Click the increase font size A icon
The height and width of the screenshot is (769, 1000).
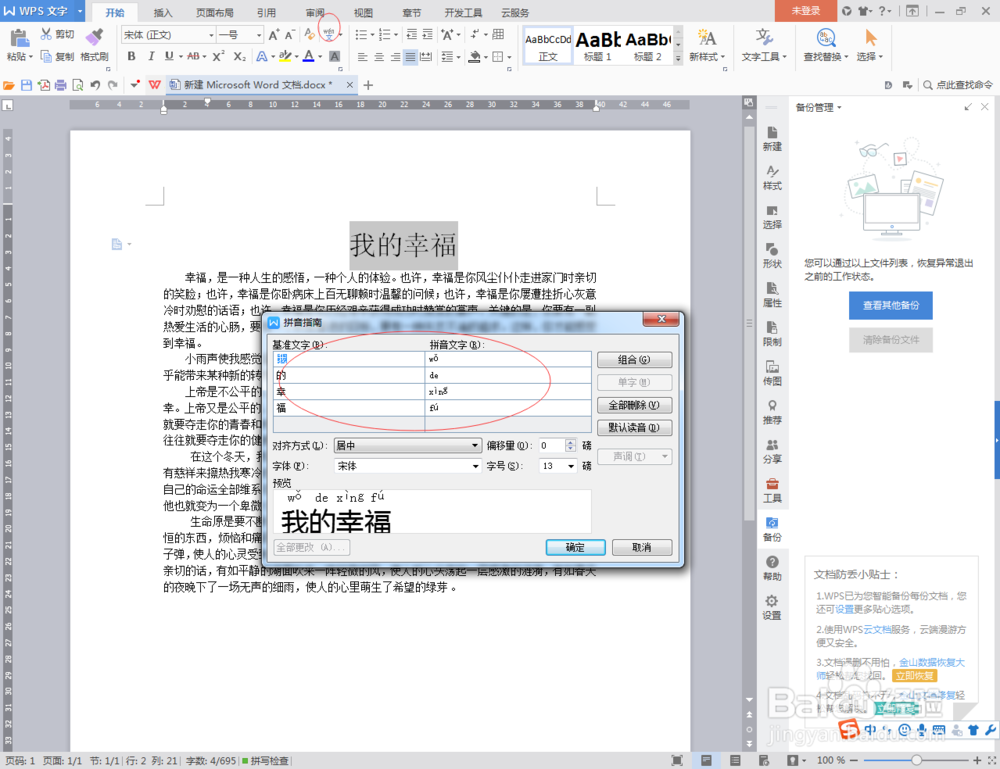pyautogui.click(x=274, y=34)
